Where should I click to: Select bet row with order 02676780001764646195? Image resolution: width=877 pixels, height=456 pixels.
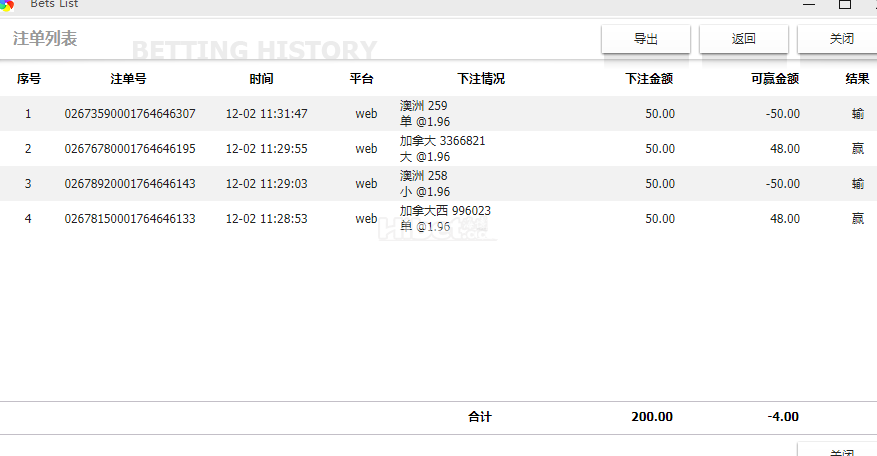tap(130, 149)
